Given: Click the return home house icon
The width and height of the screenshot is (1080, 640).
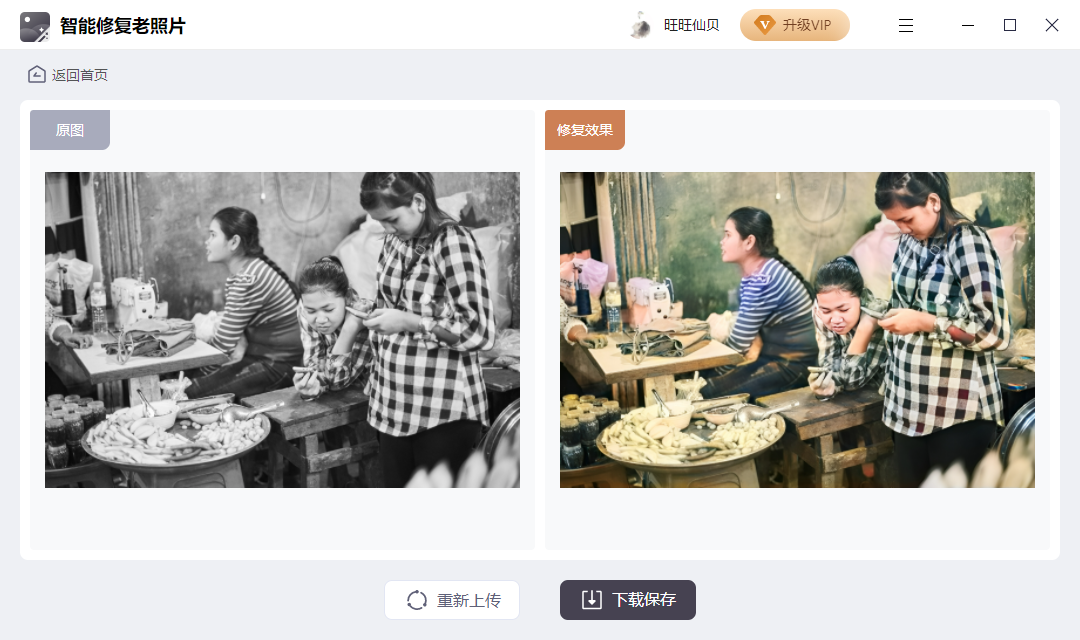Looking at the screenshot, I should (x=37, y=74).
